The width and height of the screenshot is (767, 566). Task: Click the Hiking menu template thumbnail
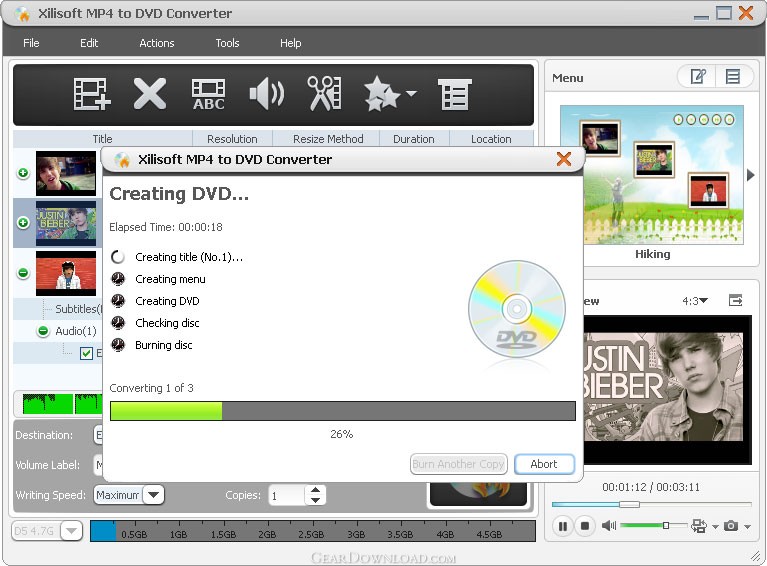[652, 175]
